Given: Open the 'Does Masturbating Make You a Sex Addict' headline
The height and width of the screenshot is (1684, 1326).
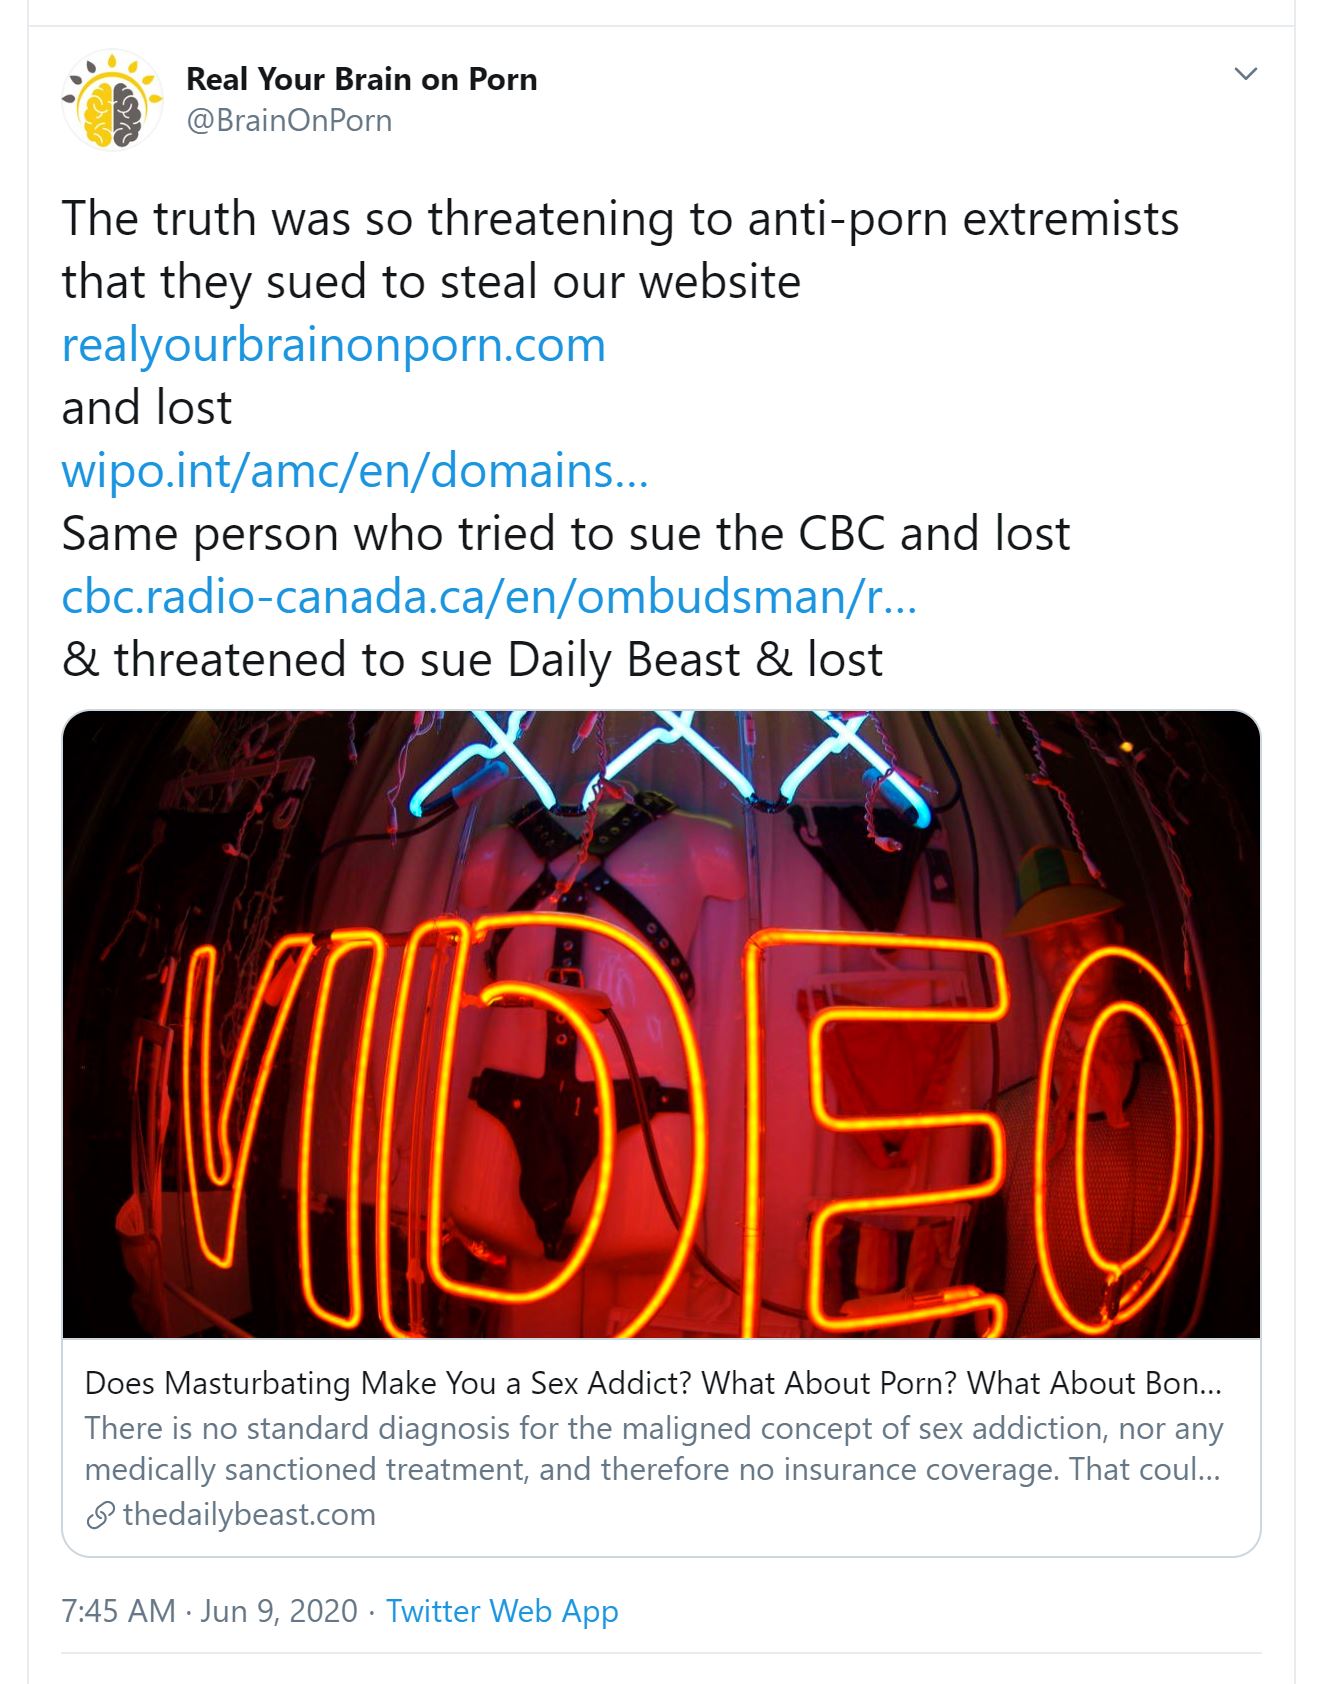Looking at the screenshot, I should [653, 1382].
